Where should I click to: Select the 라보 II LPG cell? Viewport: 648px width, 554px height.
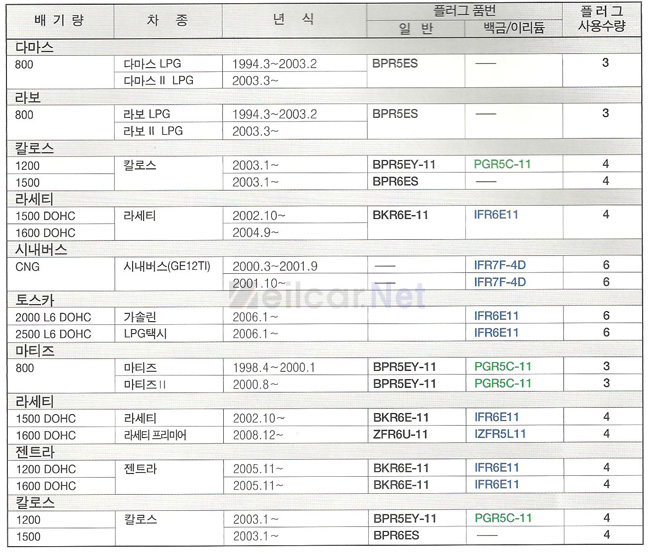pyautogui.click(x=153, y=131)
